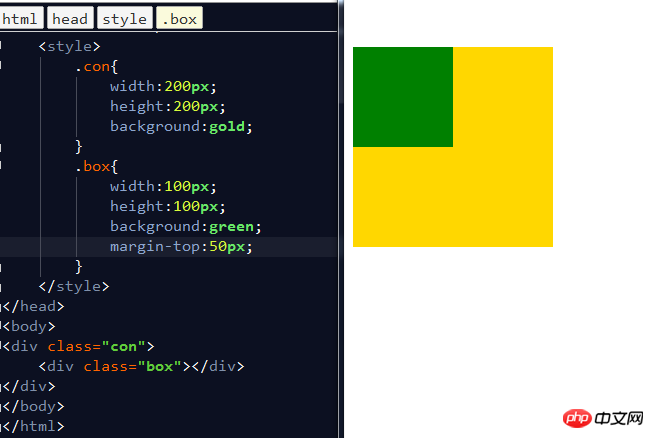
Task: Select the html breadcrumb tab
Action: (21, 18)
